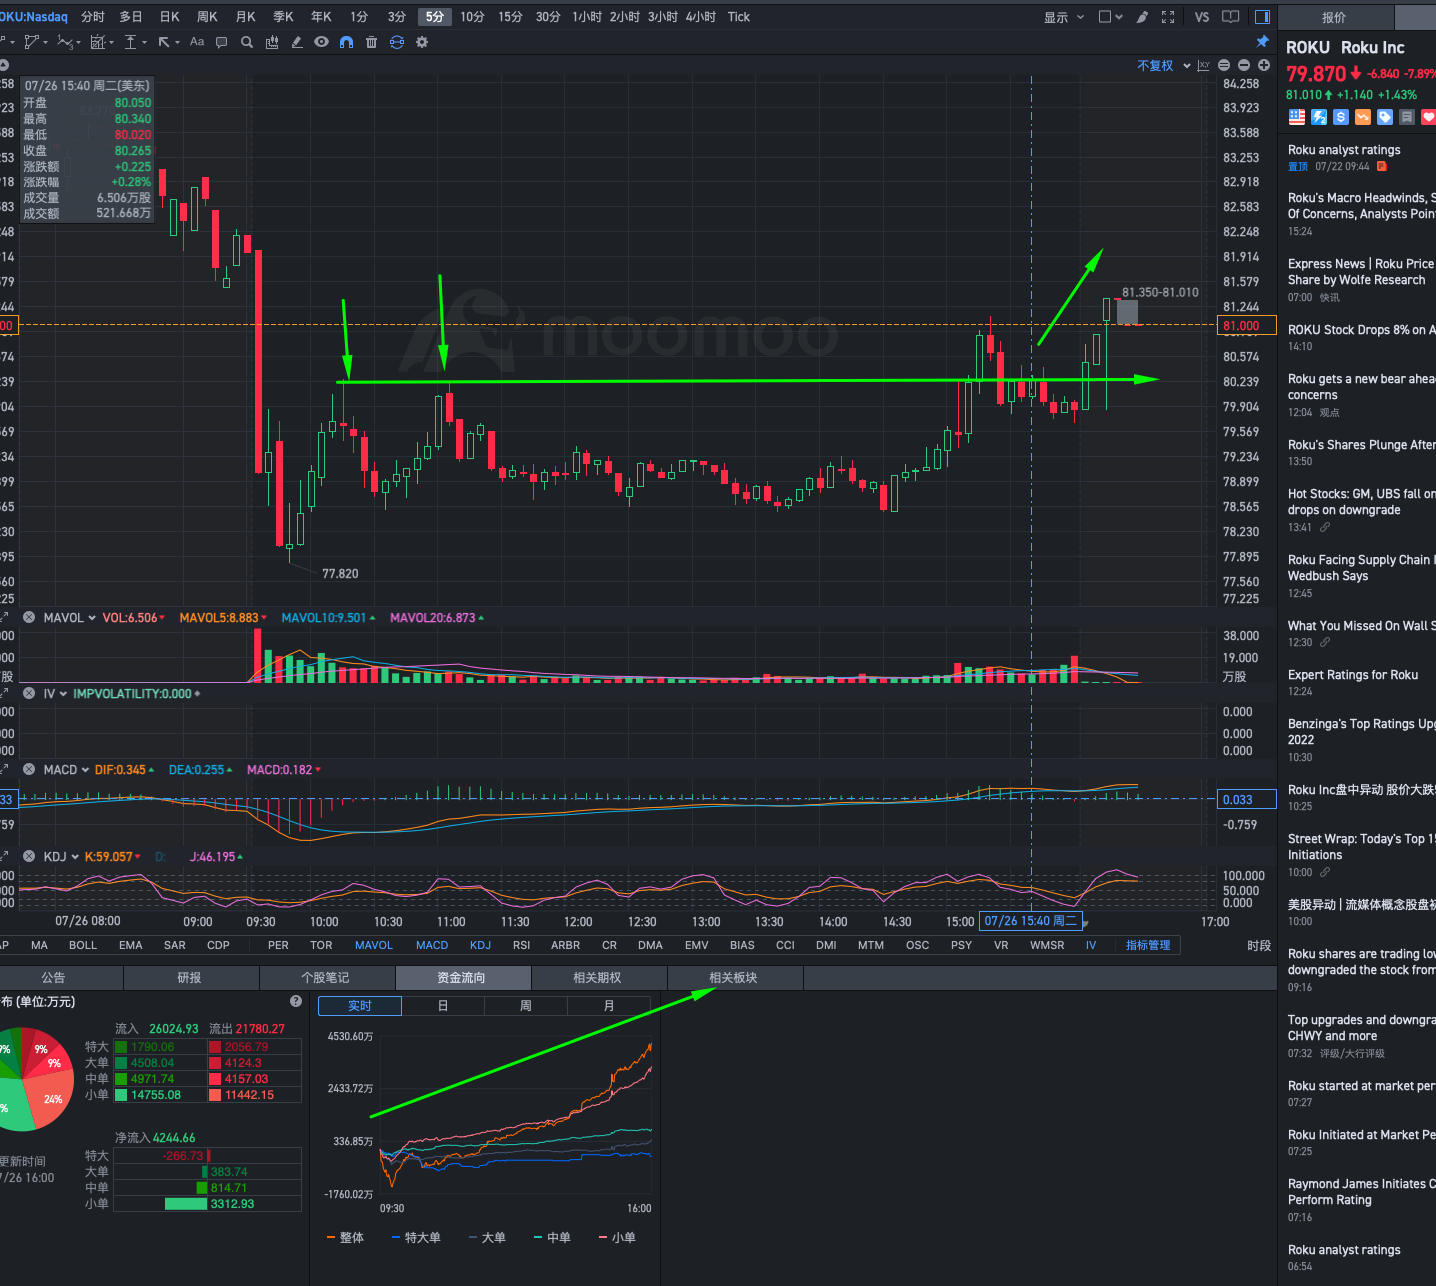Click the orange downtrend chart icon
The width and height of the screenshot is (1436, 1286).
(x=1363, y=117)
